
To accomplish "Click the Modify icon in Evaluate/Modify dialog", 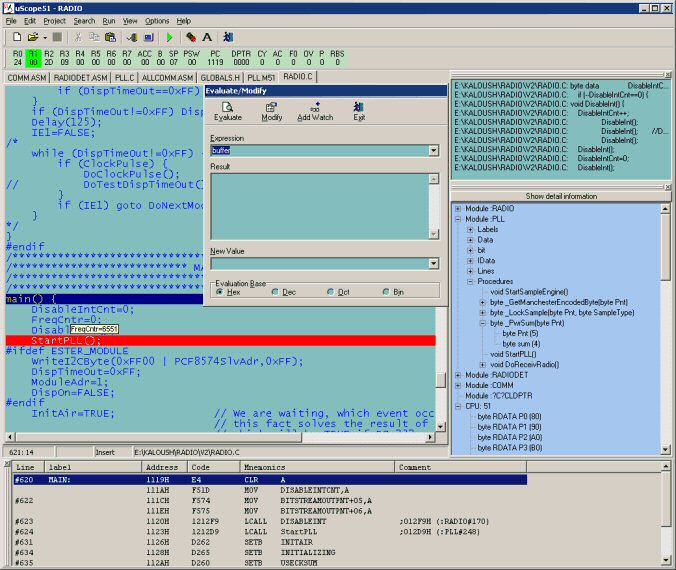I will tap(272, 106).
